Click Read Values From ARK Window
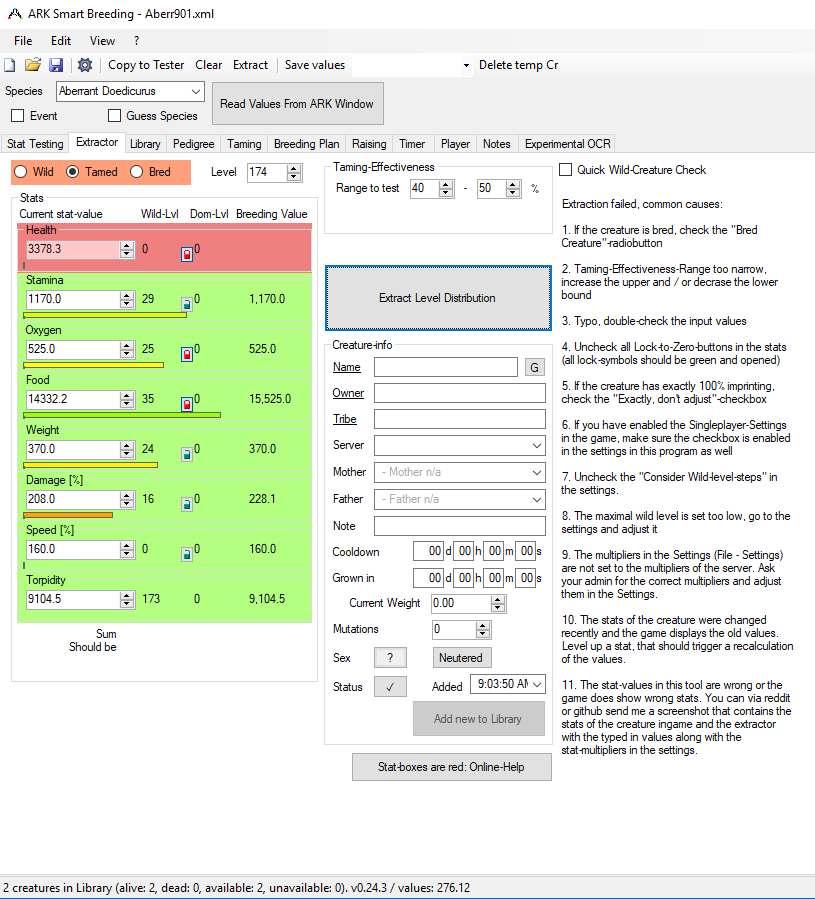Viewport: 815px width, 899px height. pos(297,103)
